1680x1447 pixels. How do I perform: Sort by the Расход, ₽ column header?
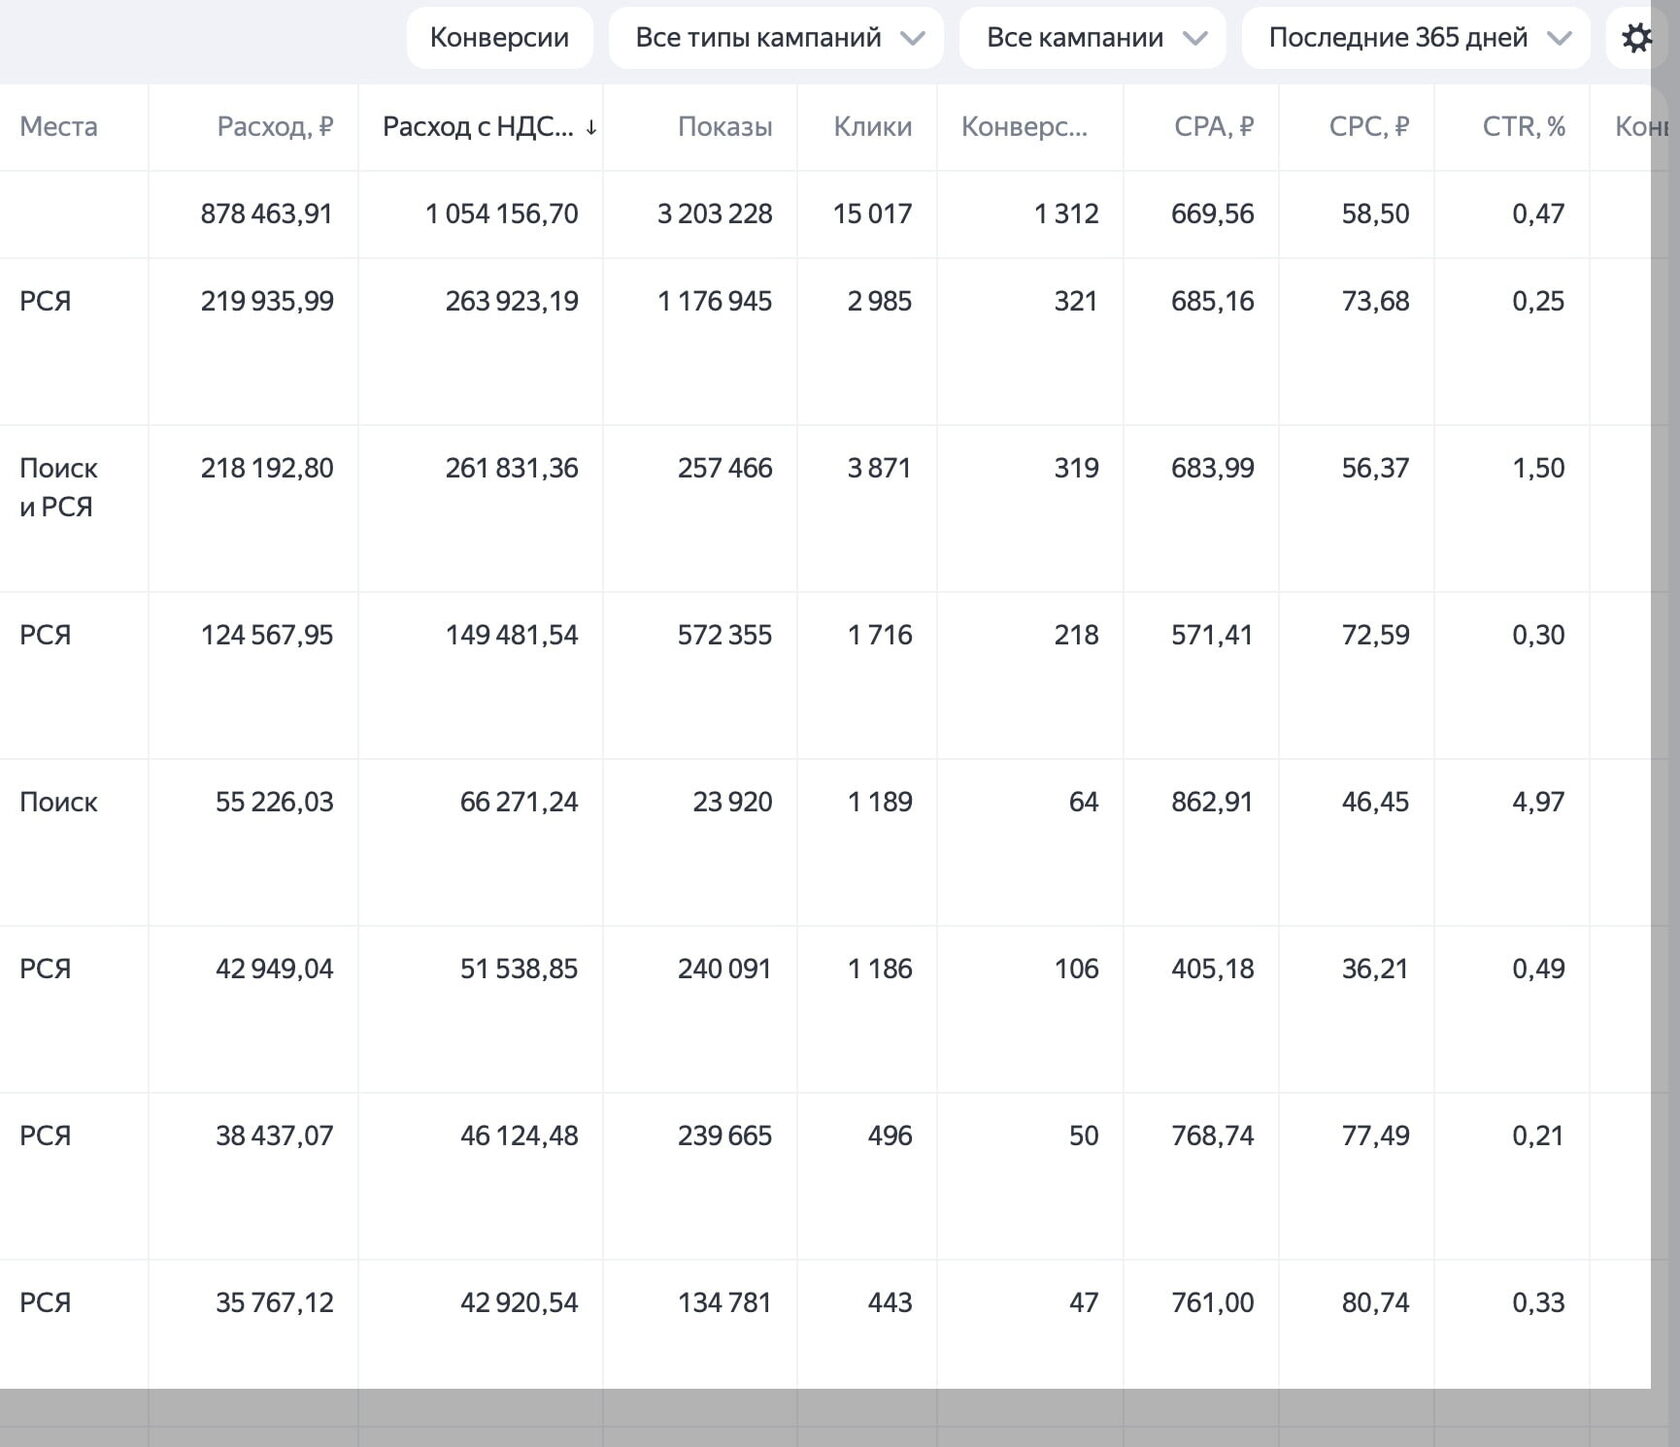[275, 127]
